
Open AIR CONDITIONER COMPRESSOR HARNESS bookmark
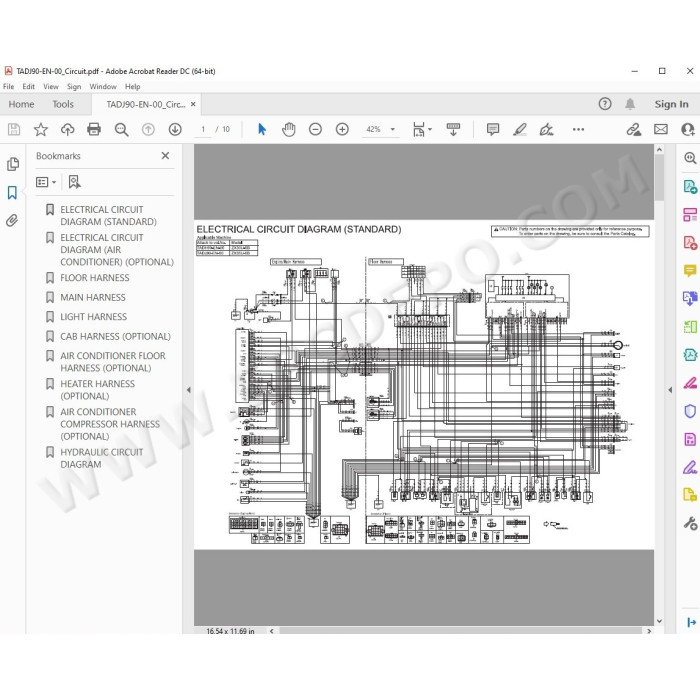(x=110, y=424)
